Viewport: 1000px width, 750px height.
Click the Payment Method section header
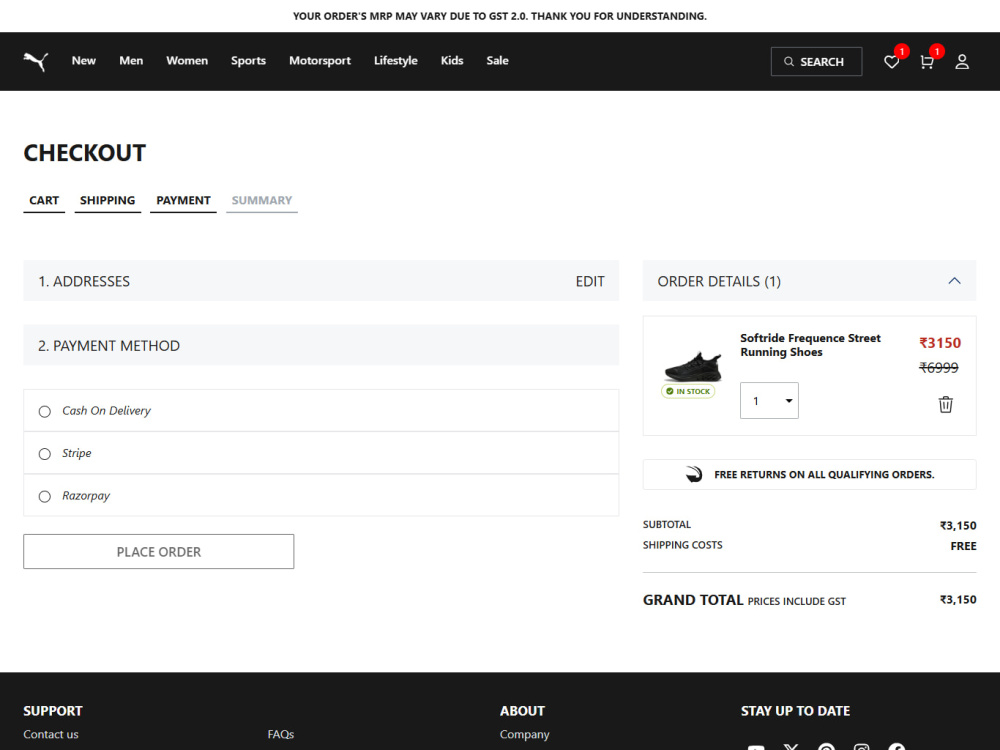321,345
